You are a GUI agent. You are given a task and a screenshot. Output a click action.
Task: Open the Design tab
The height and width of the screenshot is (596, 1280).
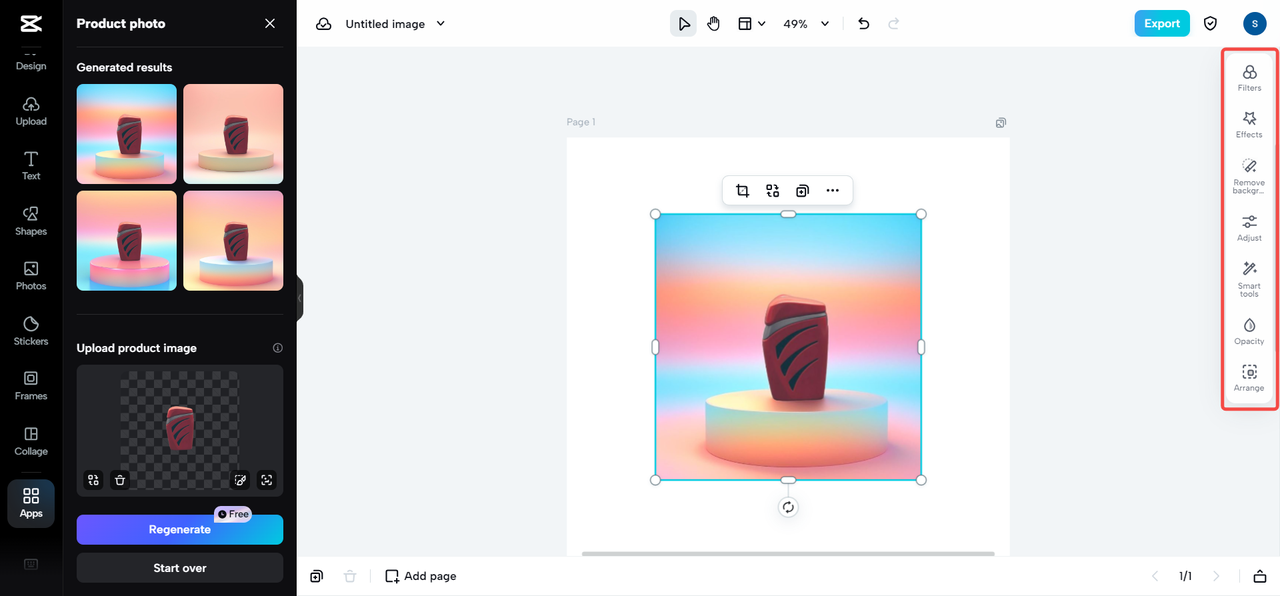31,62
